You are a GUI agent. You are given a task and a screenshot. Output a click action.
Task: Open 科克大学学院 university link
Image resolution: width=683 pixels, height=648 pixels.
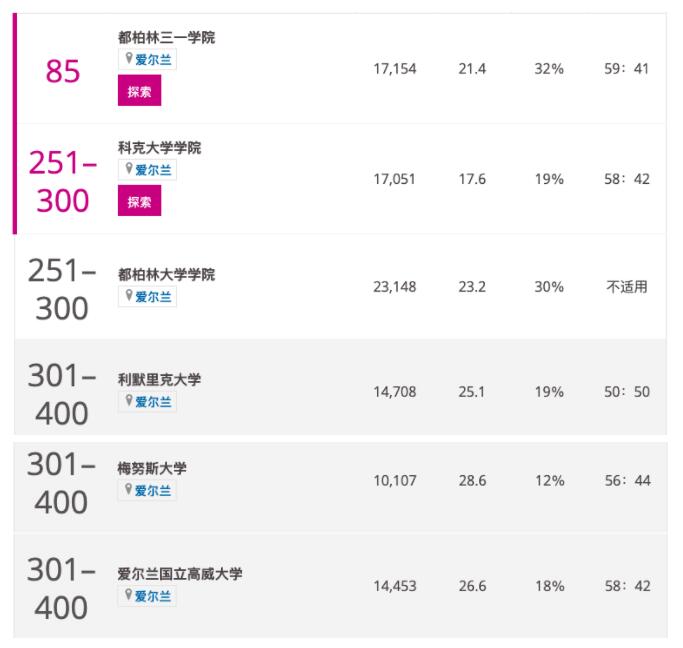[159, 148]
